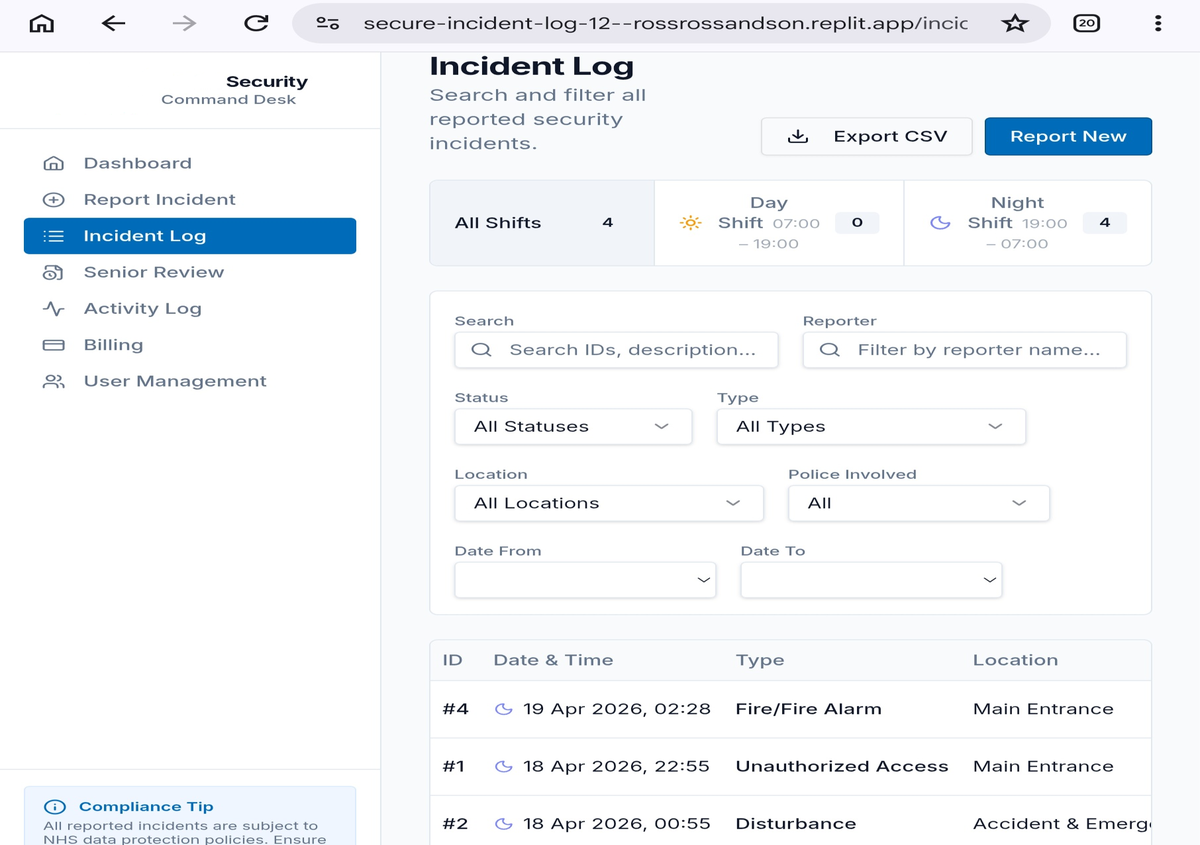Viewport: 1200px width, 845px height.
Task: Open the Date From picker
Action: click(x=585, y=580)
